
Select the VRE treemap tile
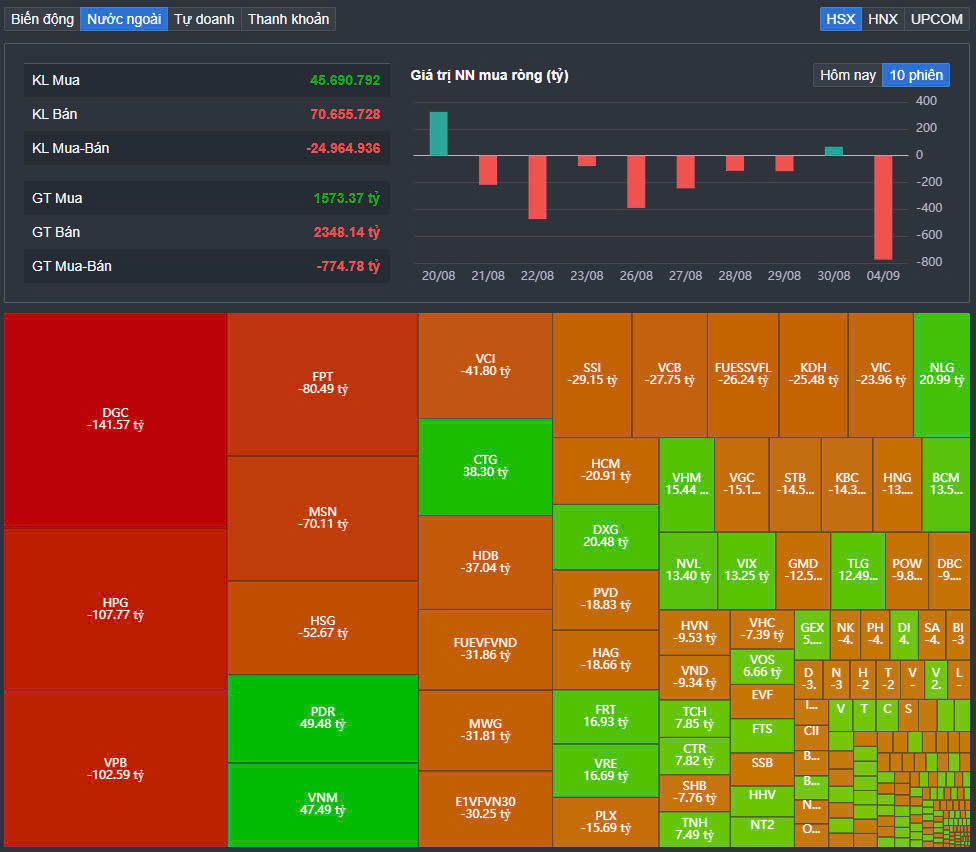[606, 770]
